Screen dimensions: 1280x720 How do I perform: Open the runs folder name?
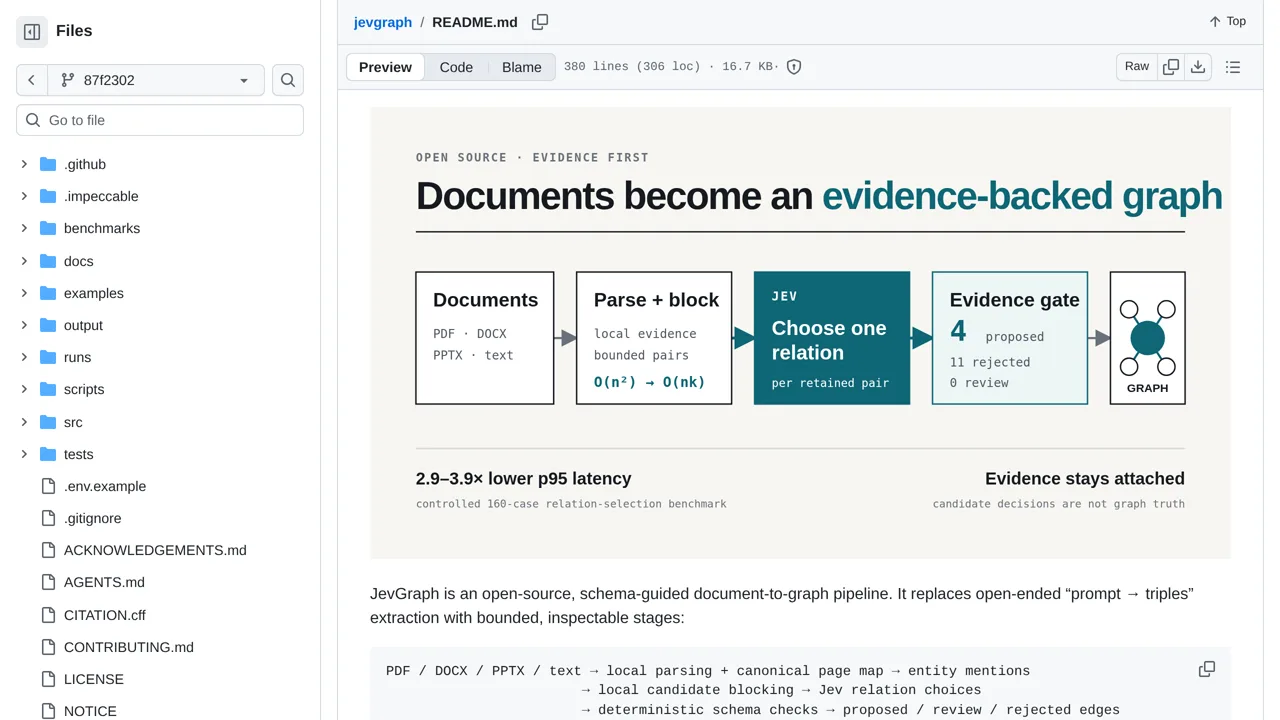77,357
